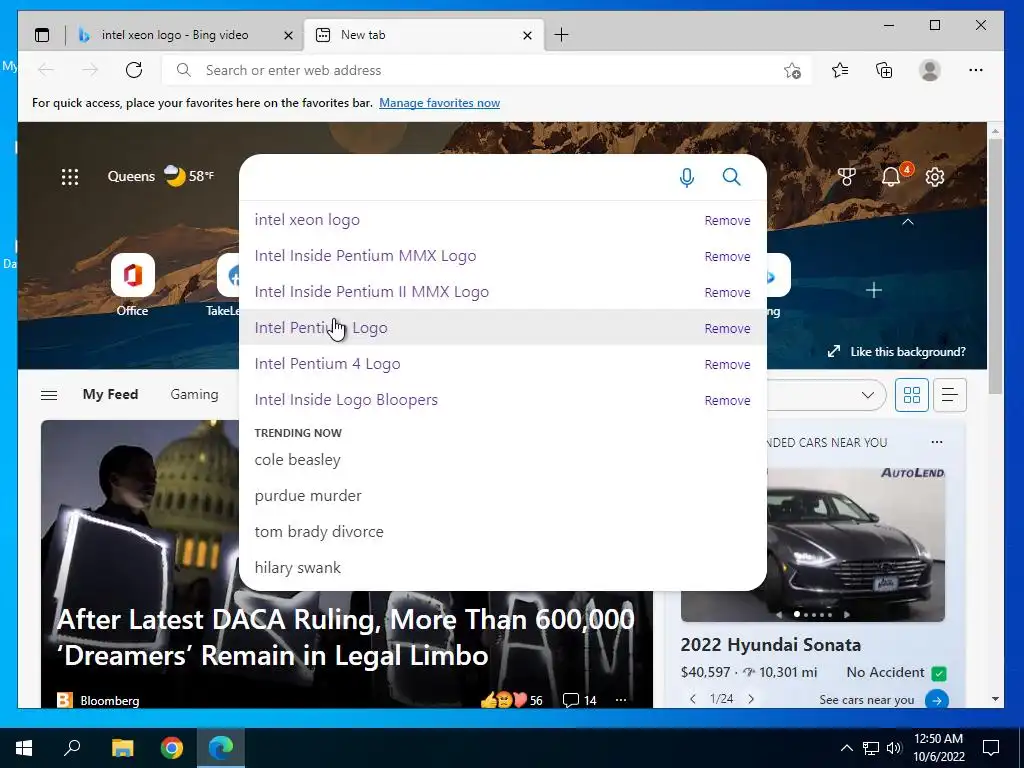Click the profile avatar icon
This screenshot has width=1024, height=768.
(929, 70)
